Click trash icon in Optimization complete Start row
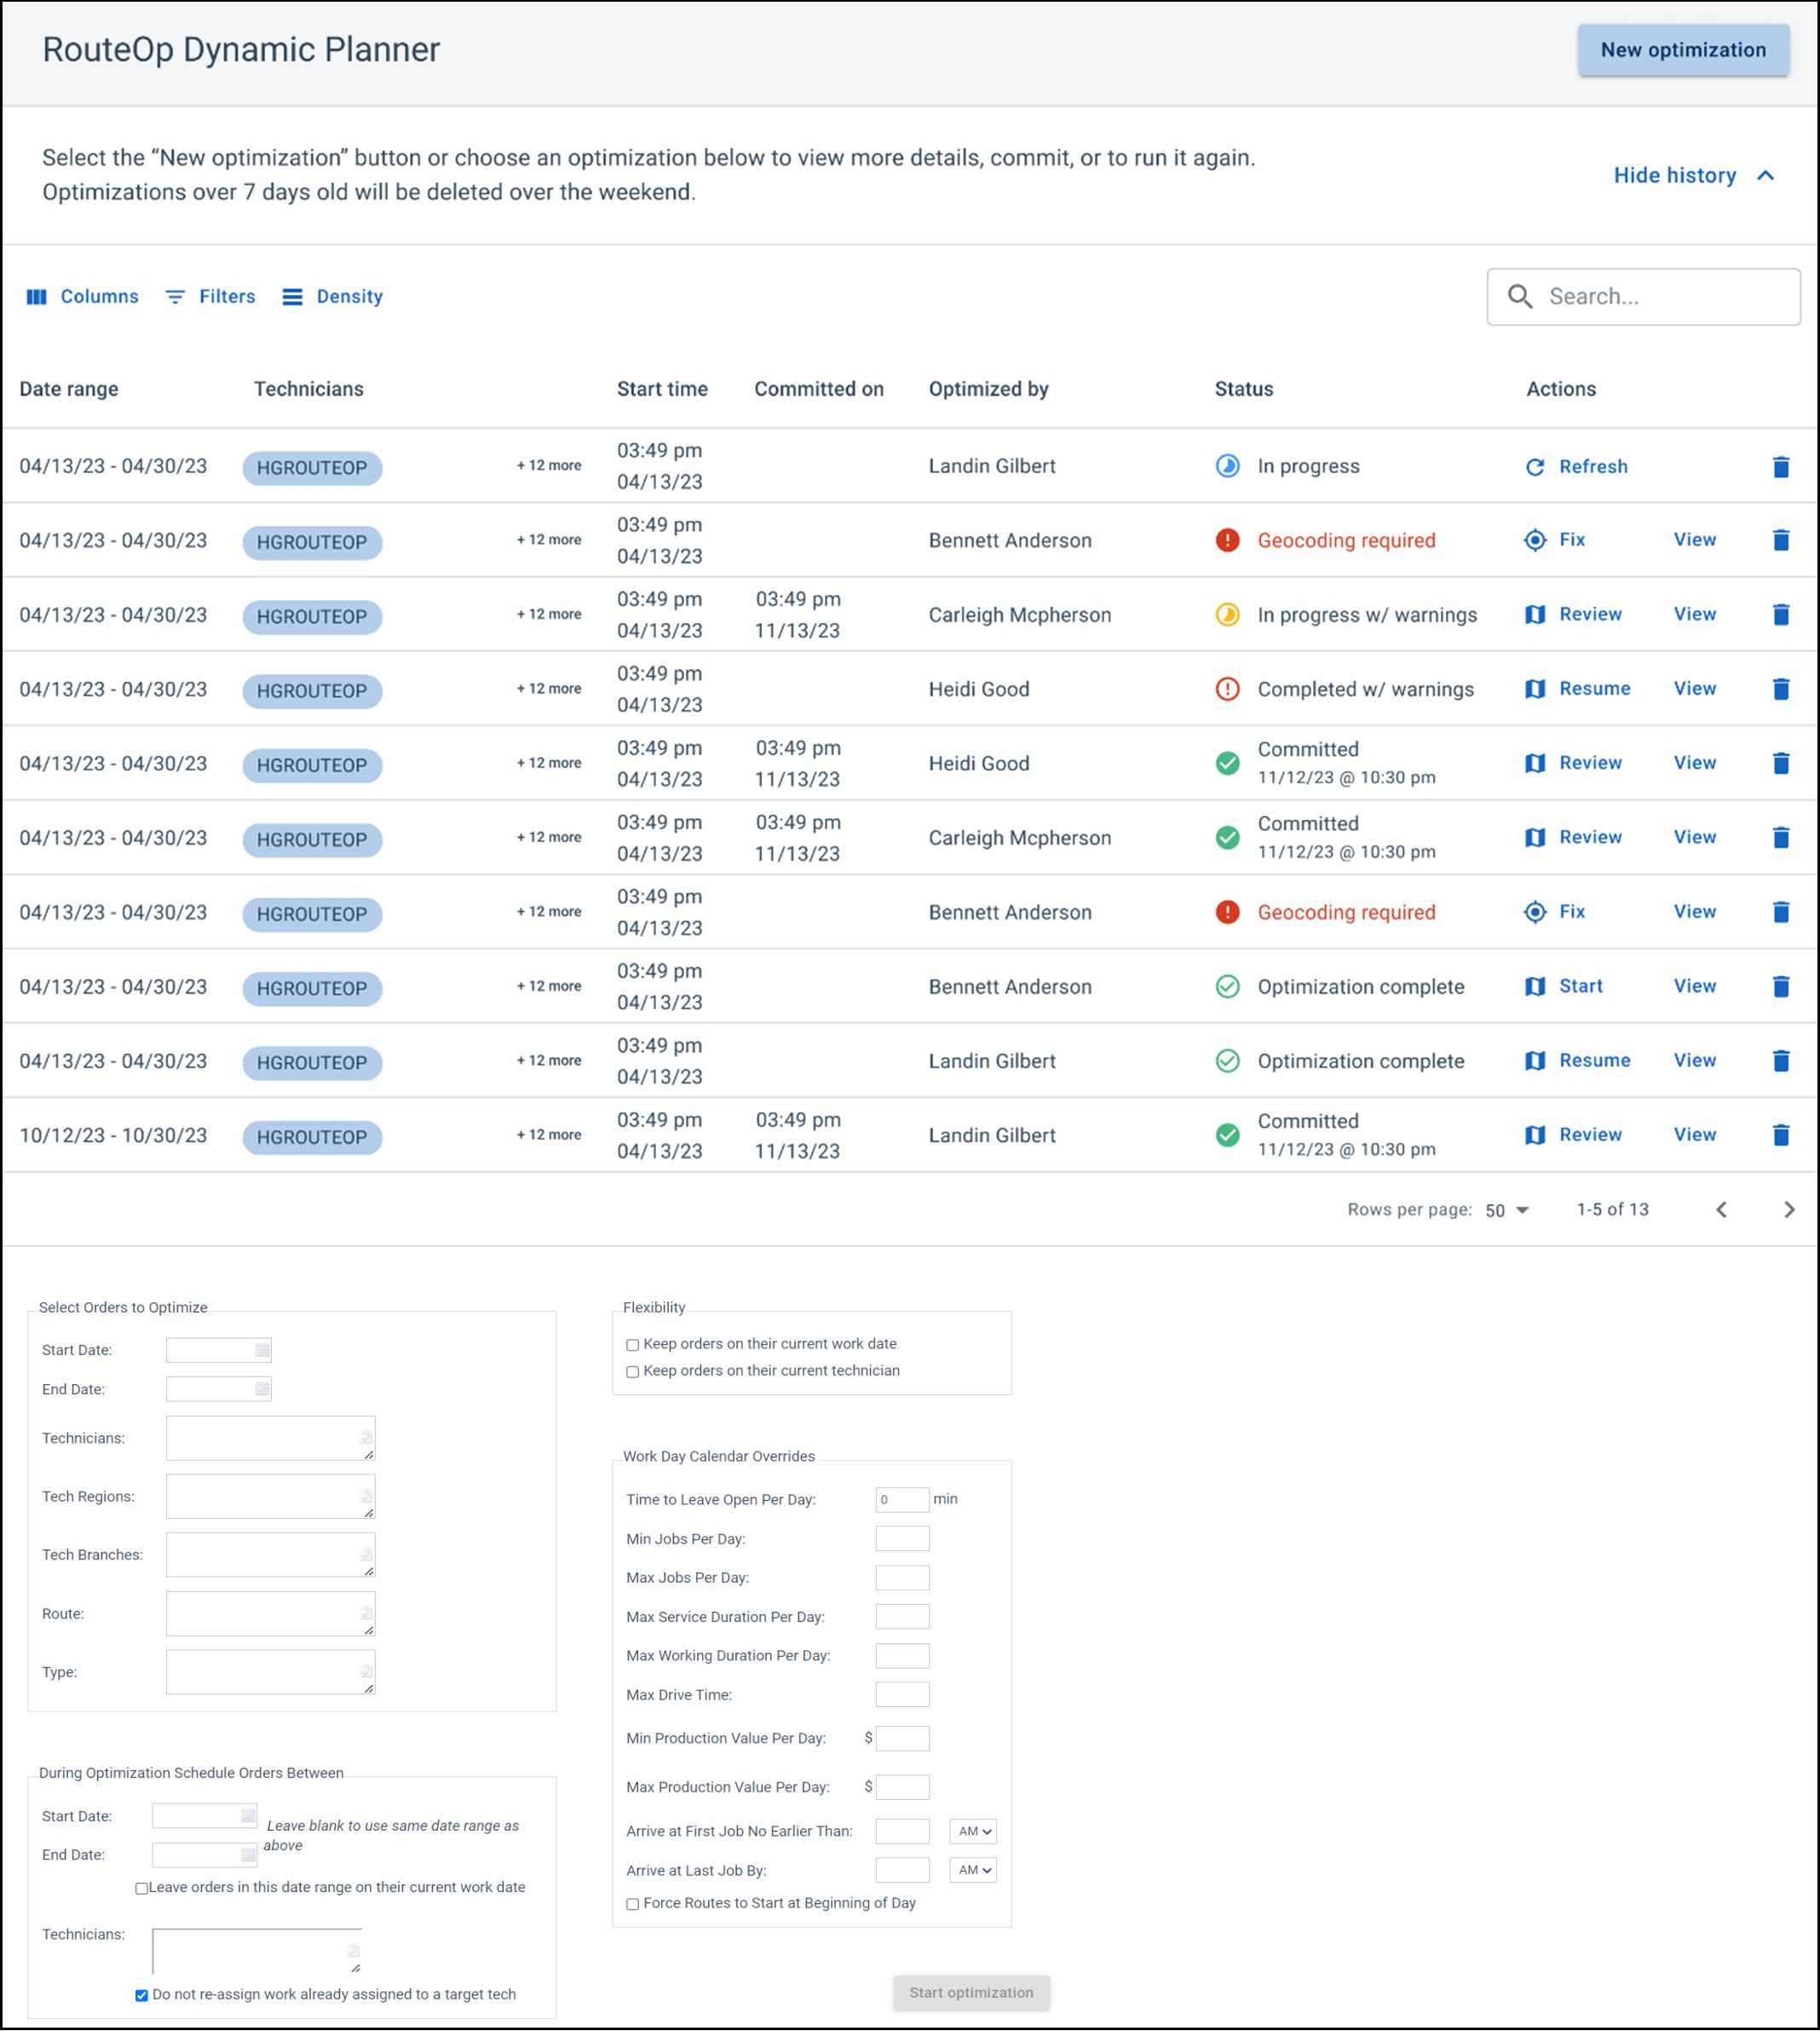Viewport: 1820px width, 2031px height. pyautogui.click(x=1780, y=987)
